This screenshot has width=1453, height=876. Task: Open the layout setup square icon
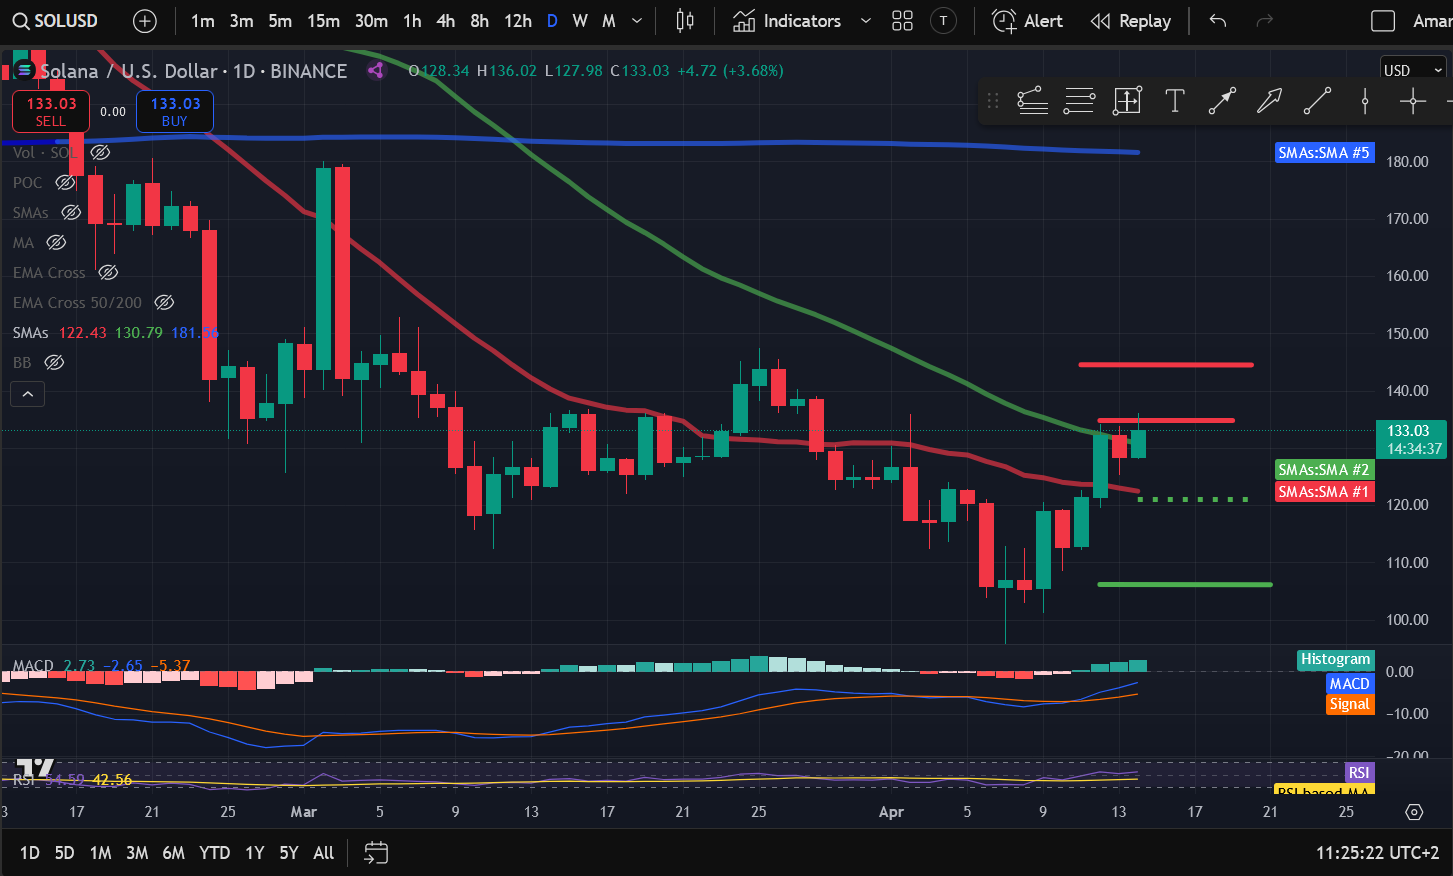1383,21
